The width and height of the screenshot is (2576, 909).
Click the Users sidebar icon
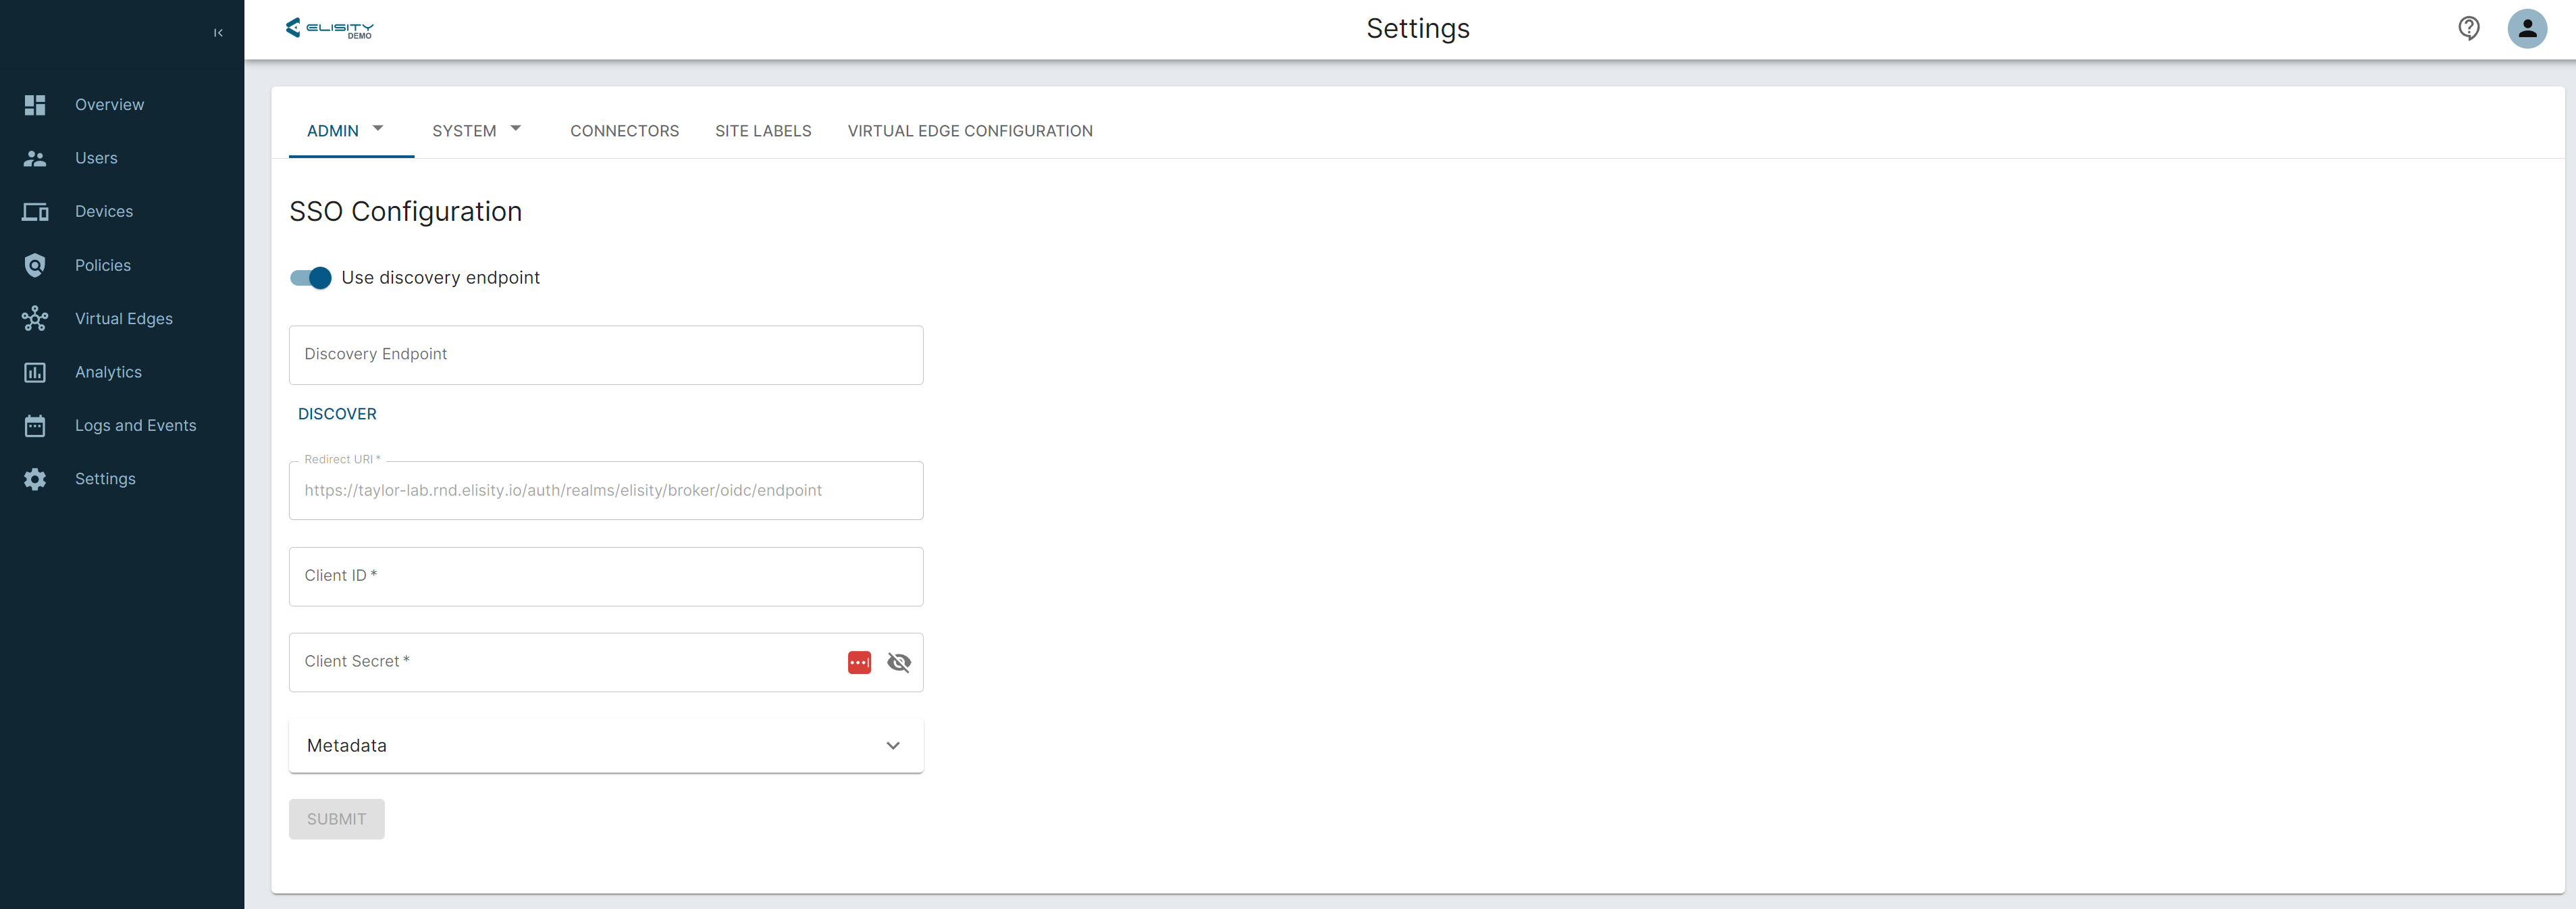pyautogui.click(x=35, y=158)
